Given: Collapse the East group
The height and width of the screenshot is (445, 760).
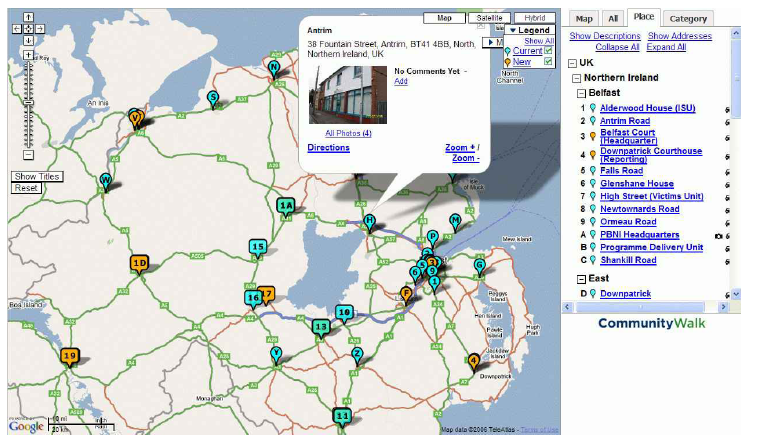Looking at the screenshot, I should pyautogui.click(x=581, y=278).
